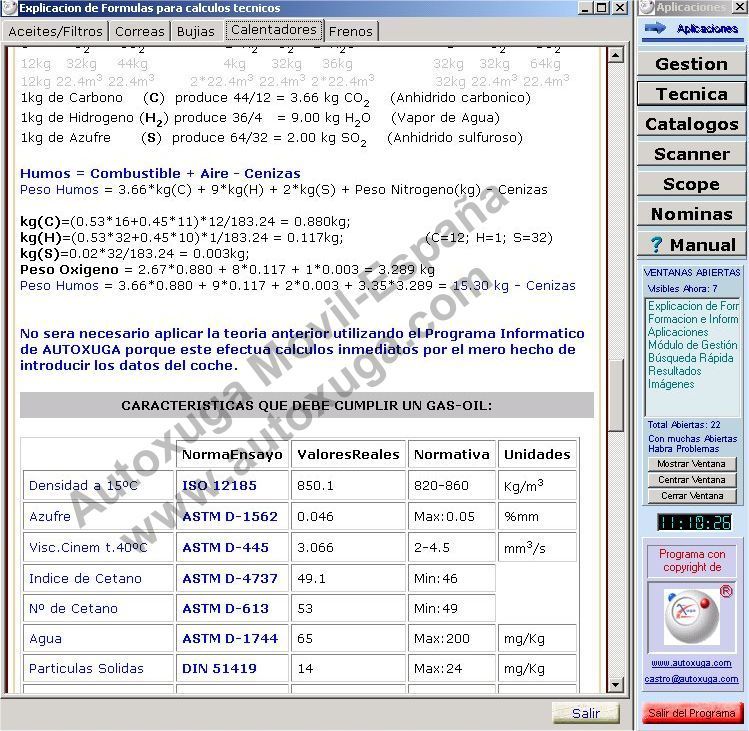Click Mostrar Ventana button
This screenshot has width=749, height=731.
coord(691,464)
